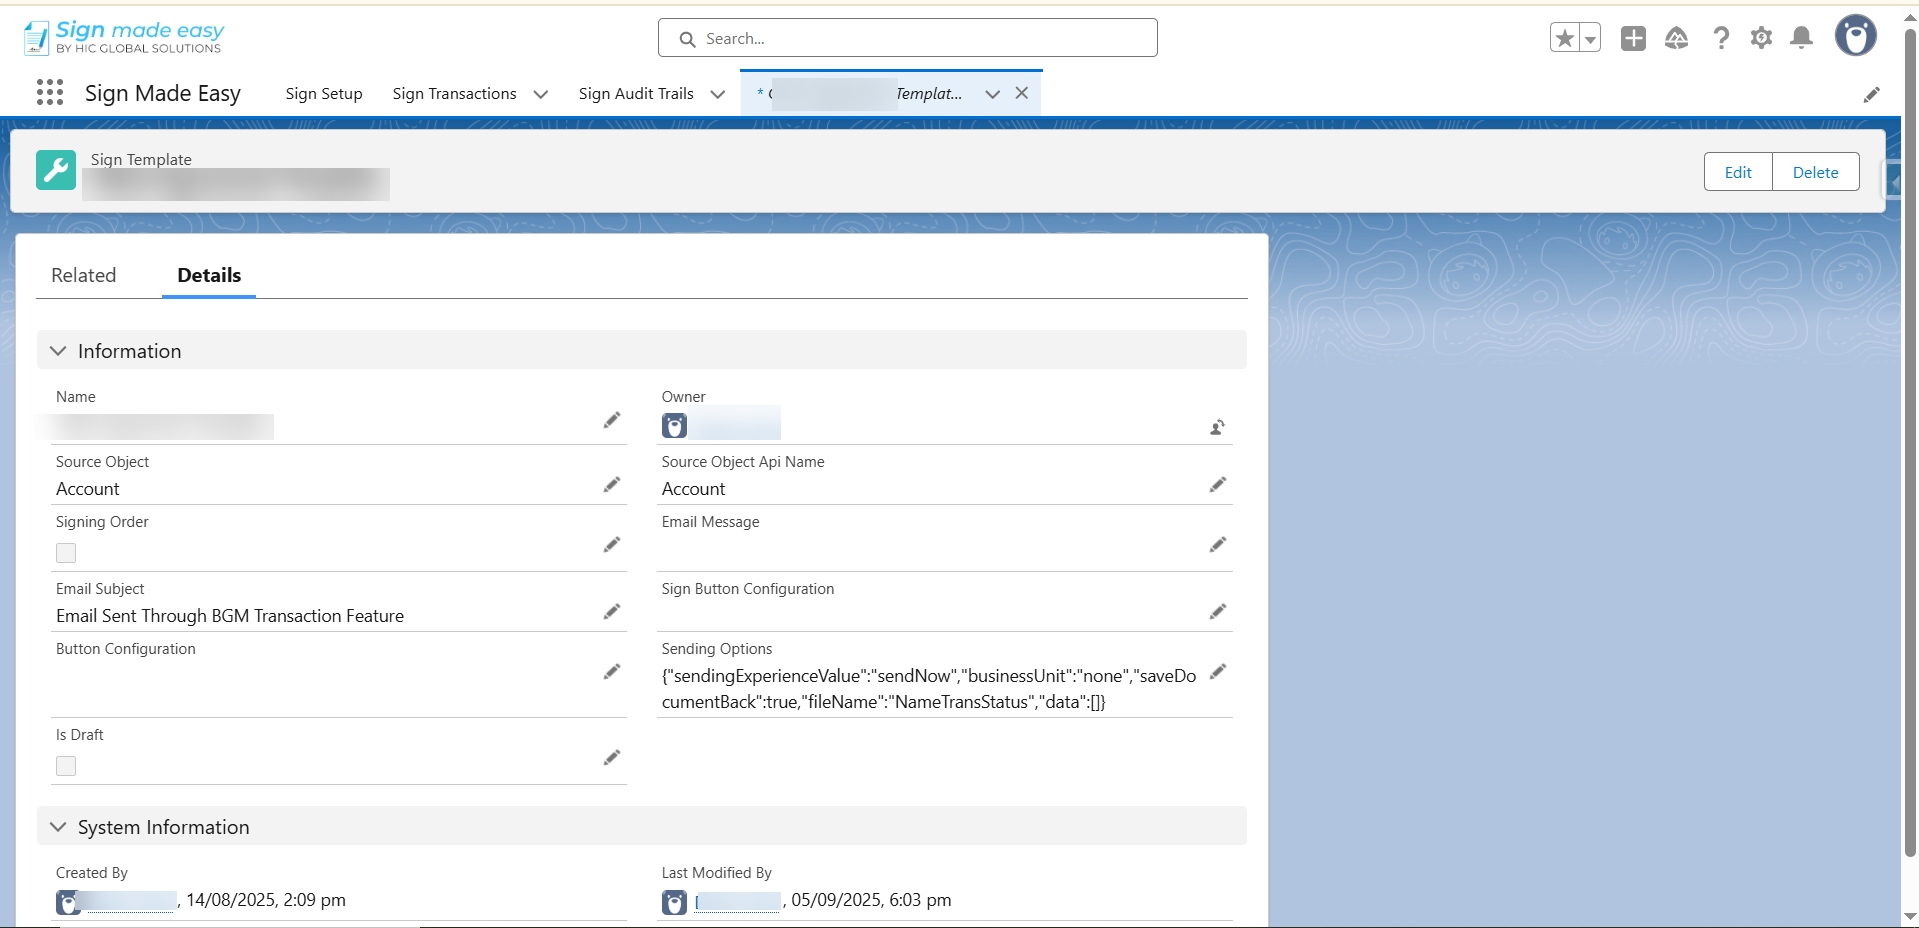1919x928 pixels.
Task: Switch to the Details tab
Action: point(209,275)
